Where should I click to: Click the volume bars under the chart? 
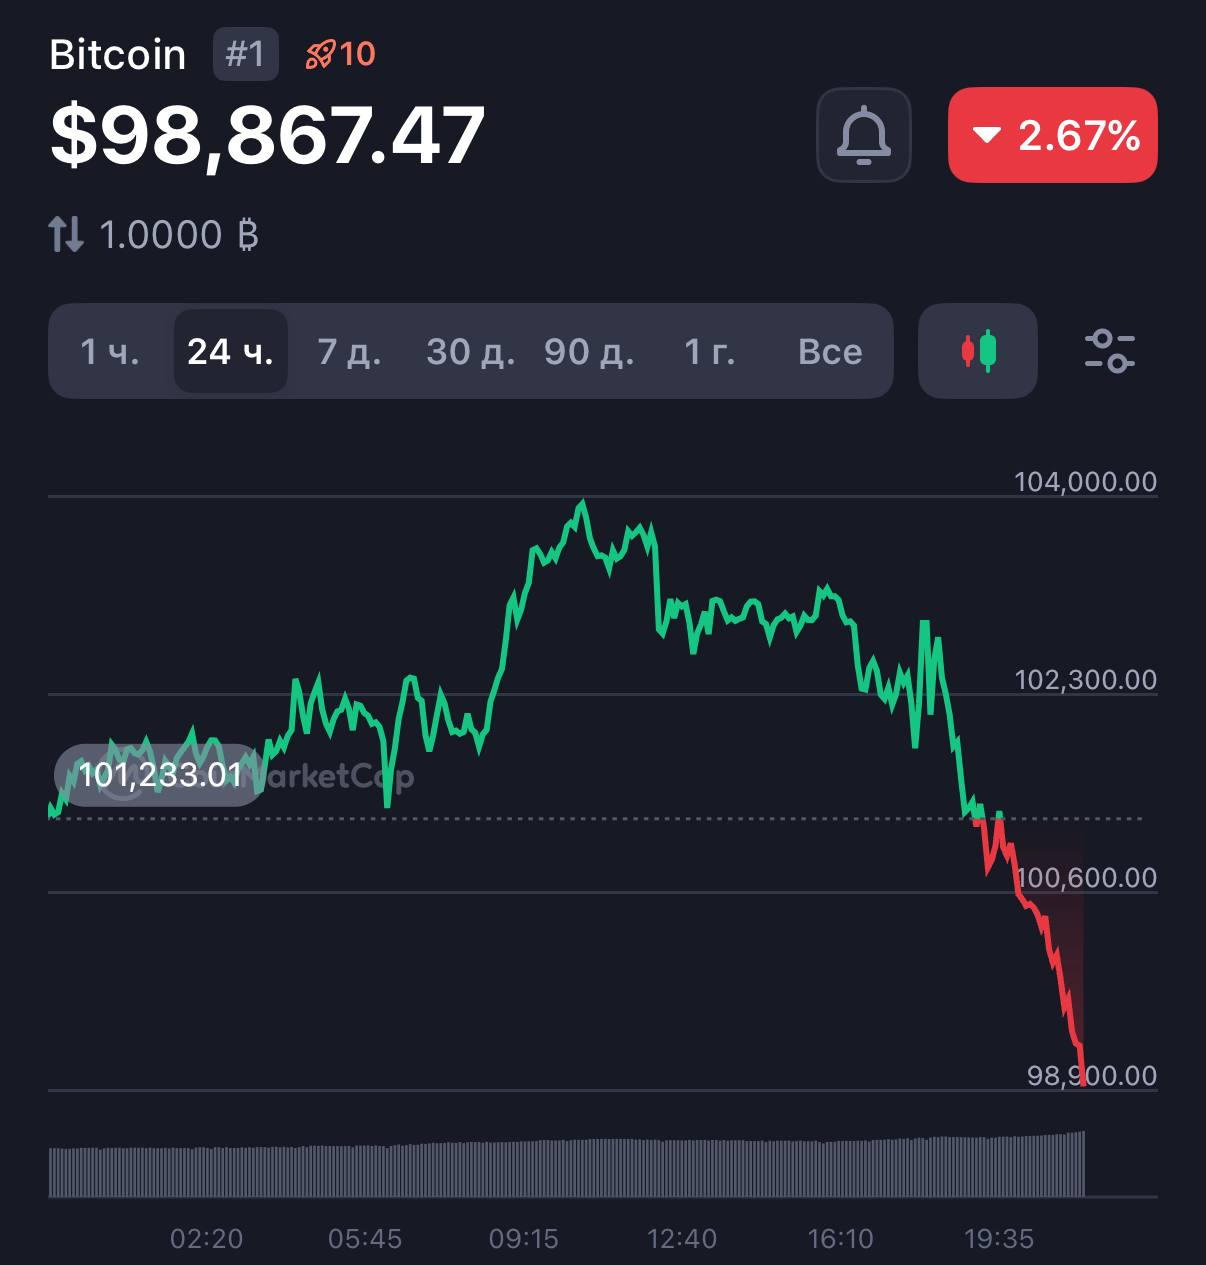pyautogui.click(x=566, y=1165)
